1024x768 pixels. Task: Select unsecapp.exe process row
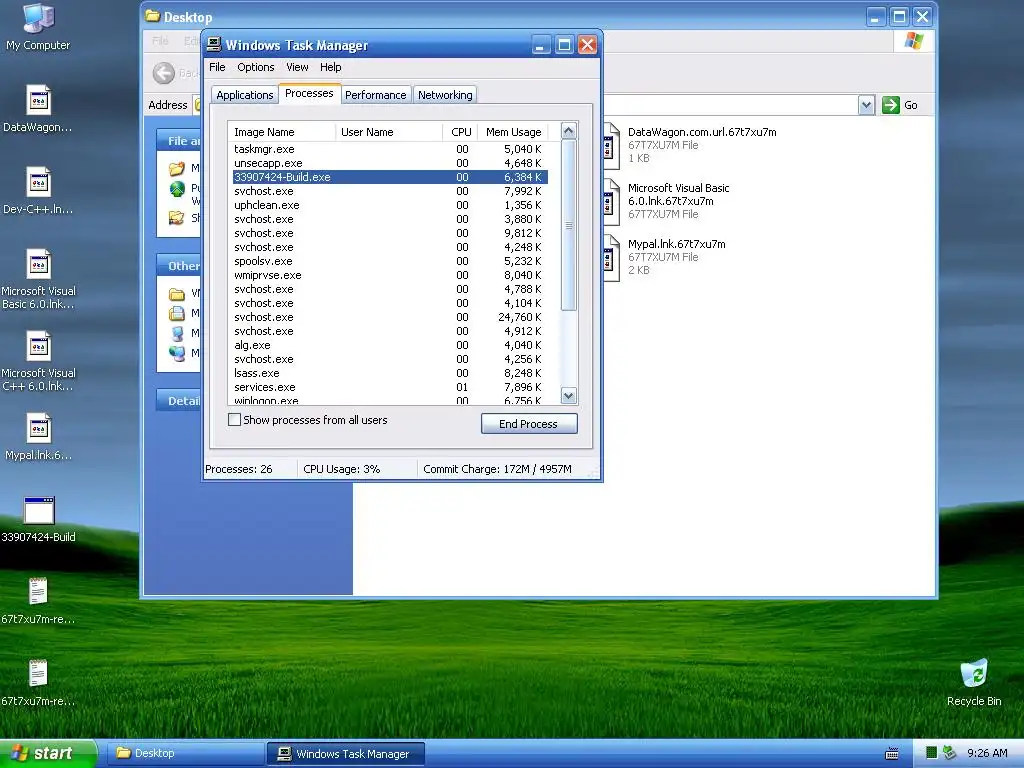[390, 163]
